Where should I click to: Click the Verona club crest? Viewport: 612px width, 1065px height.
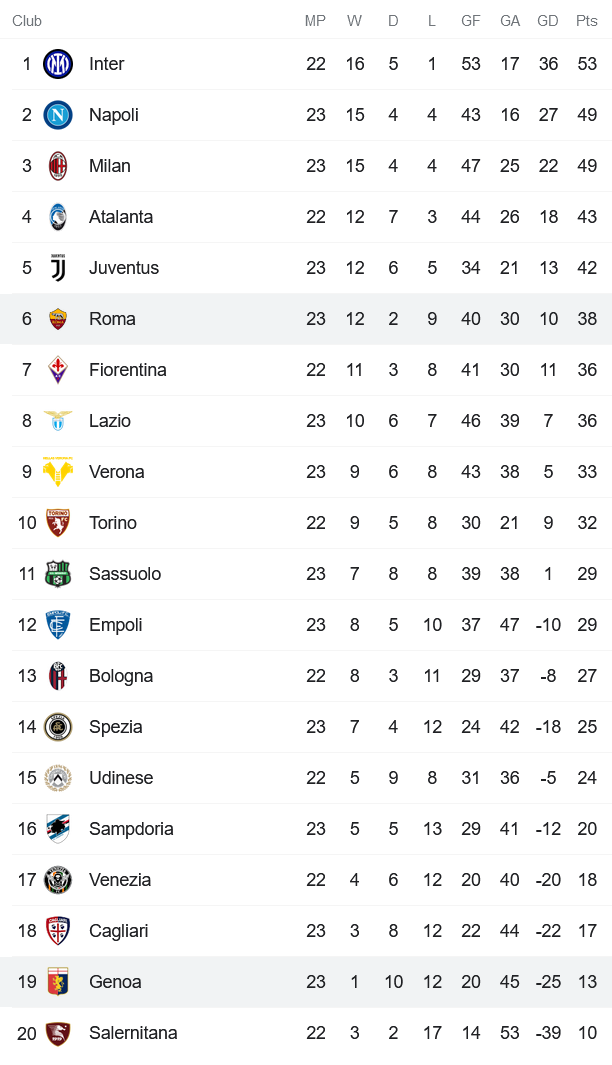58,472
